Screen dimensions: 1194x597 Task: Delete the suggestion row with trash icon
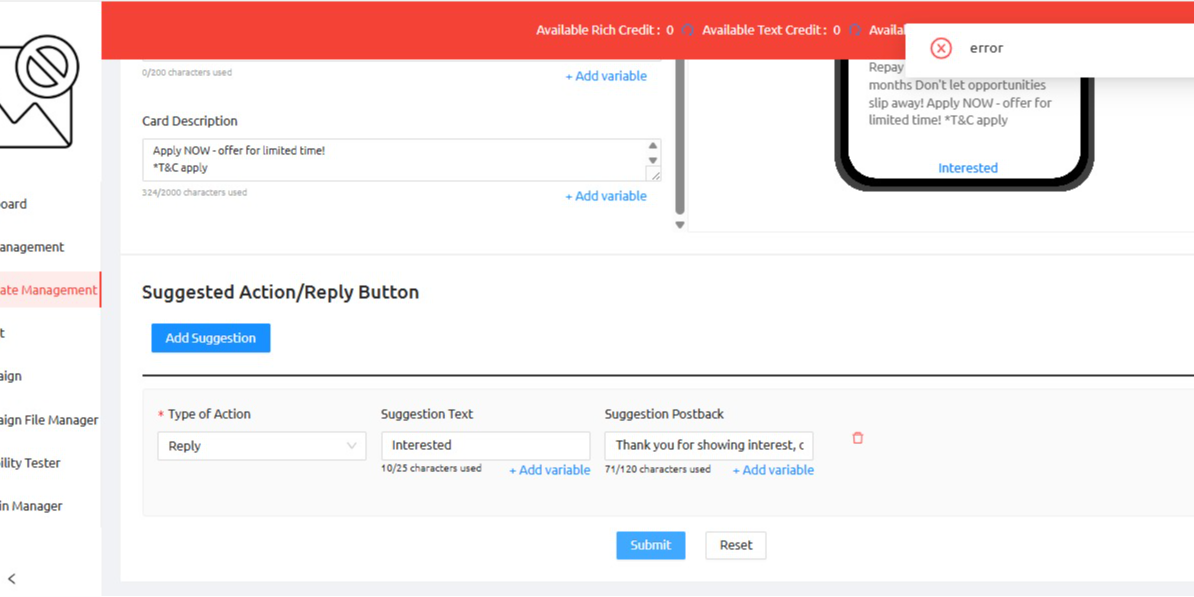click(x=857, y=438)
